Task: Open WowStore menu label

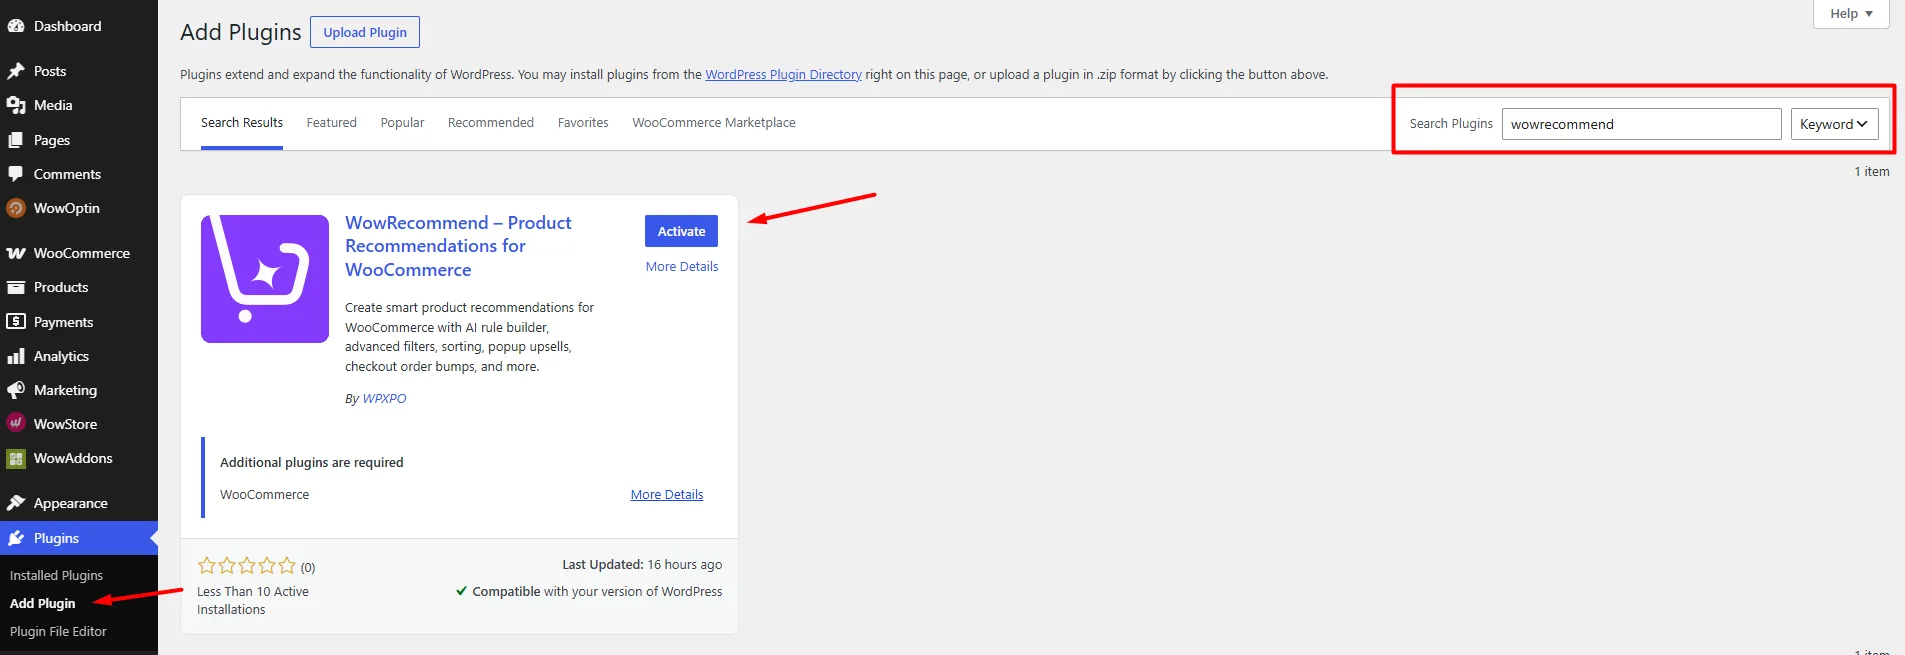Action: tap(65, 424)
